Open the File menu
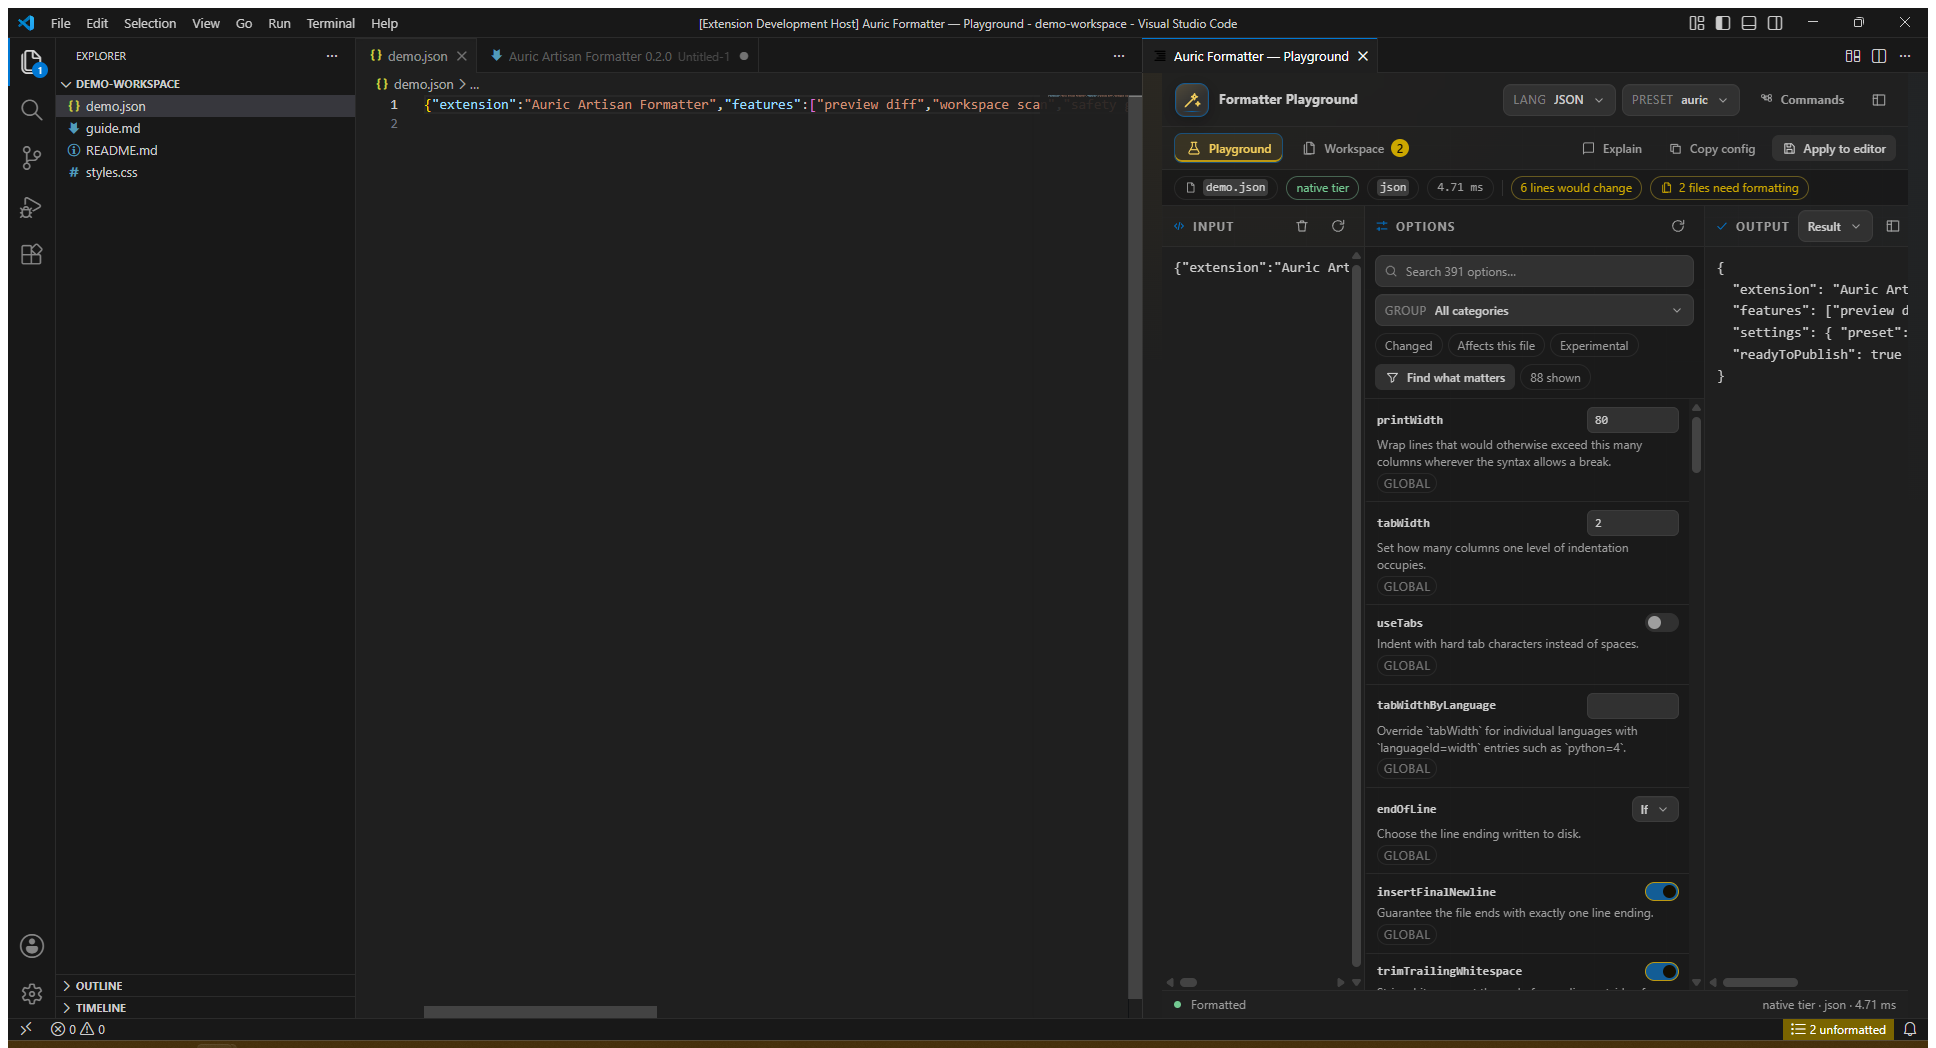The width and height of the screenshot is (1936, 1048). pyautogui.click(x=61, y=23)
